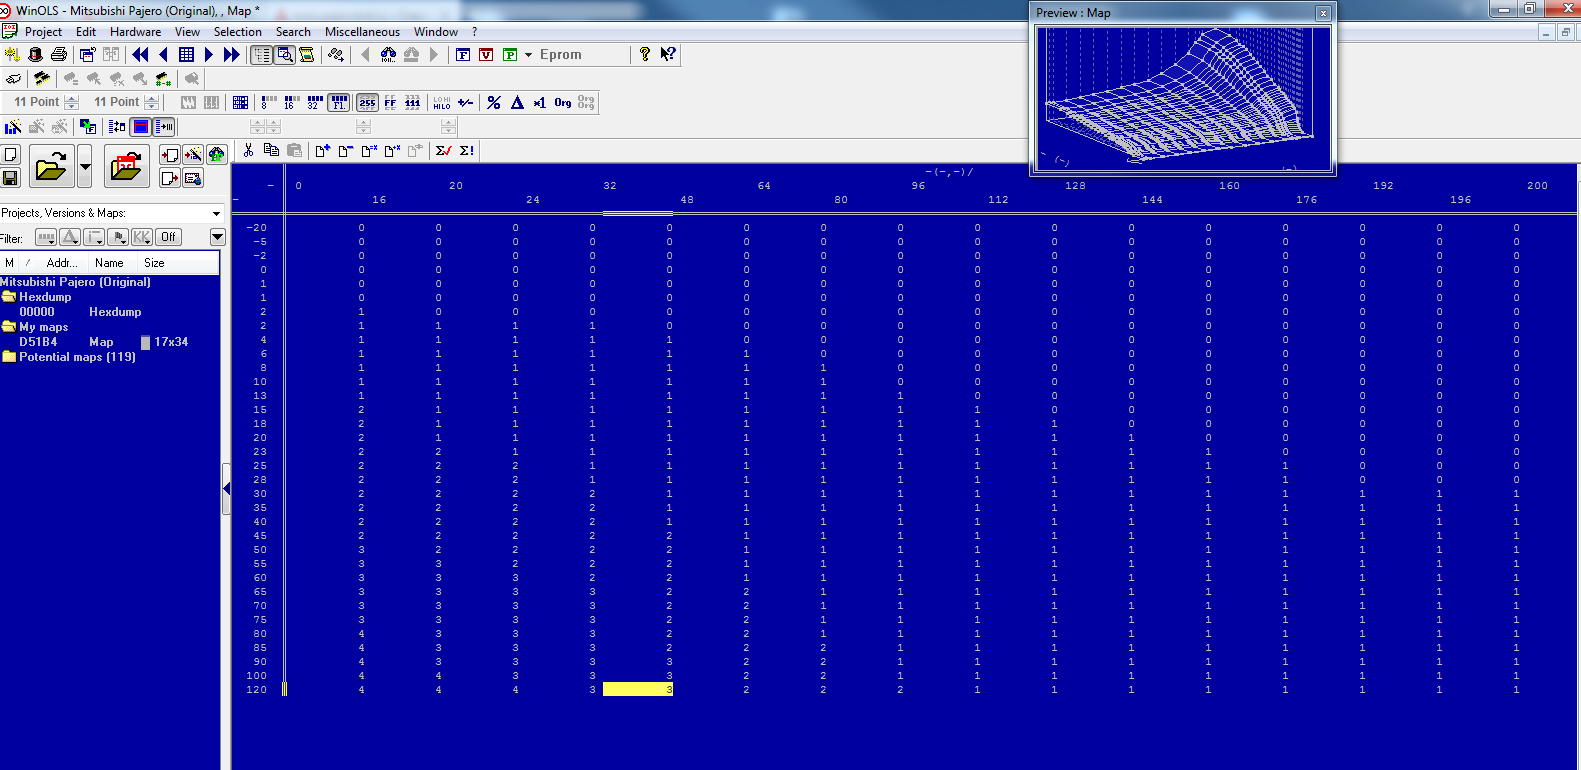Click the percent display icon
This screenshot has height=770, width=1581.
tap(494, 102)
